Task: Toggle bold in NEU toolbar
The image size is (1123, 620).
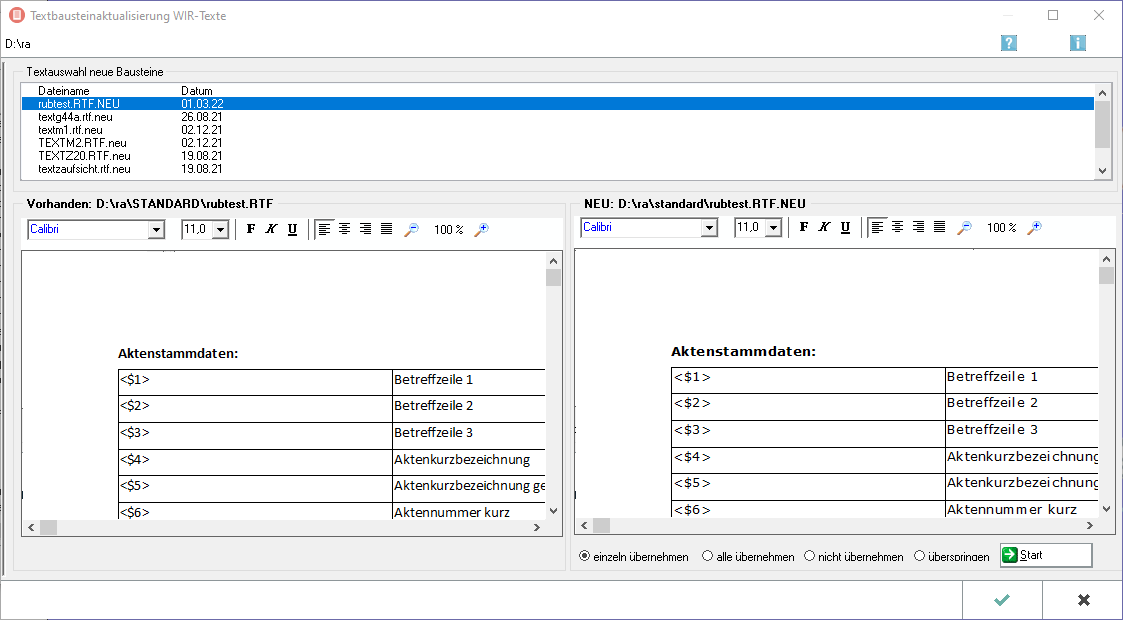Action: (804, 227)
